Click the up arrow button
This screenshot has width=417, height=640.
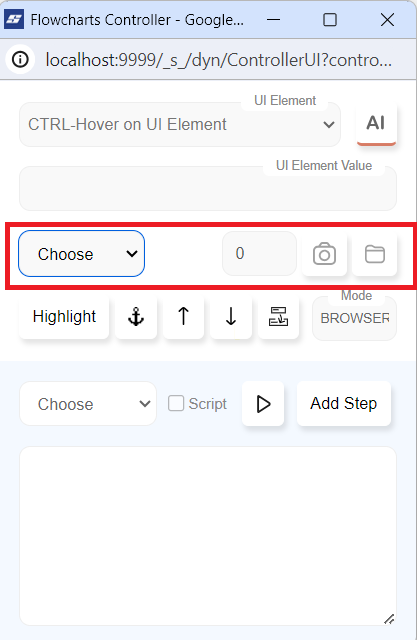183,317
